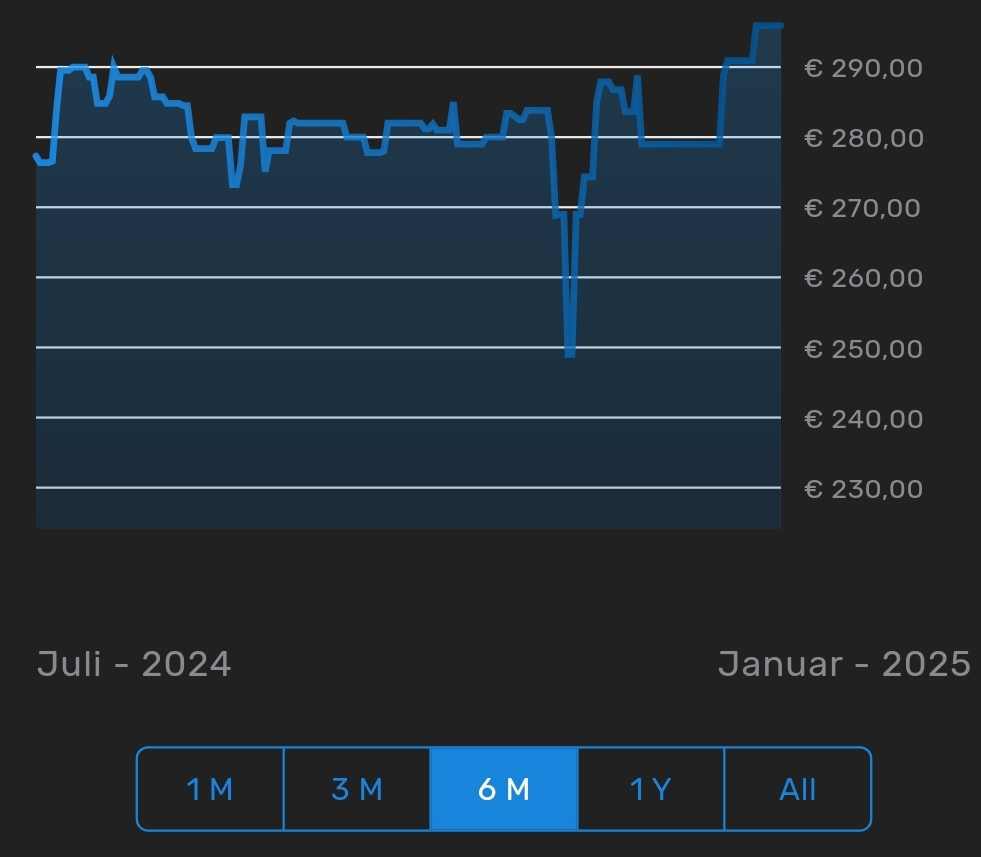Click the lowest dip of the price line
Image resolution: width=981 pixels, height=857 pixels.
(570, 352)
